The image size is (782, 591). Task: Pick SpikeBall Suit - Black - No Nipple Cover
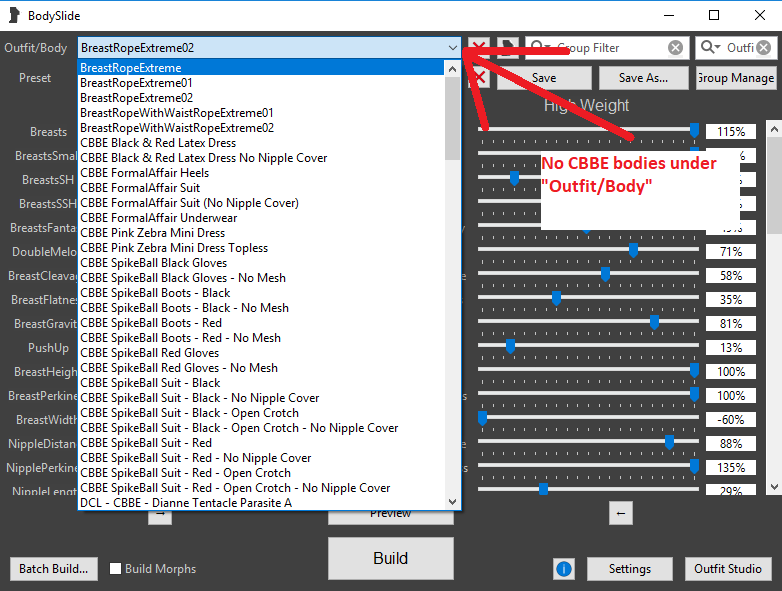261,397
